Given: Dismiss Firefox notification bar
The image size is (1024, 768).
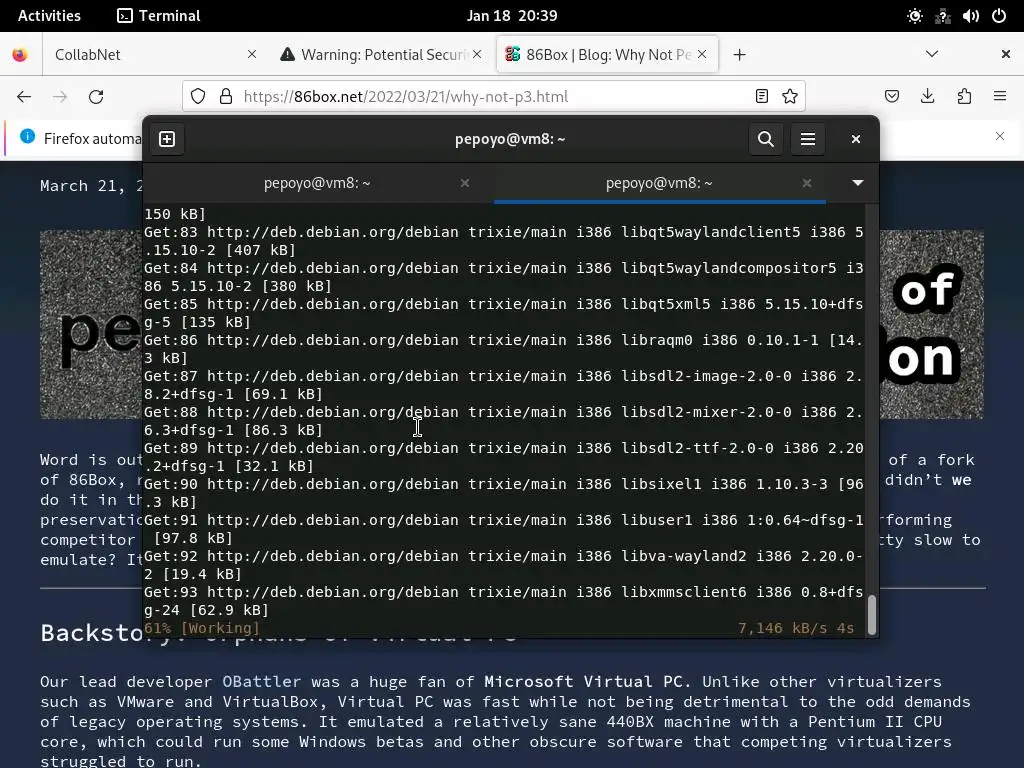Looking at the screenshot, I should [1000, 136].
